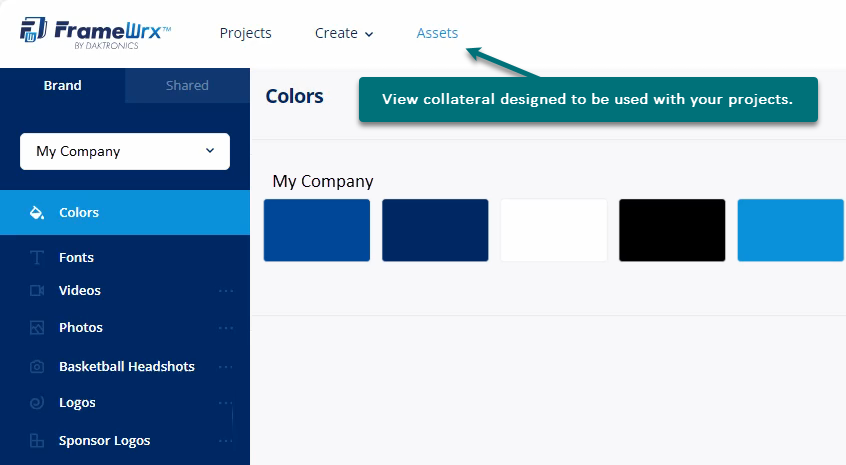Open the Videos more options ellipsis

pyautogui.click(x=226, y=291)
